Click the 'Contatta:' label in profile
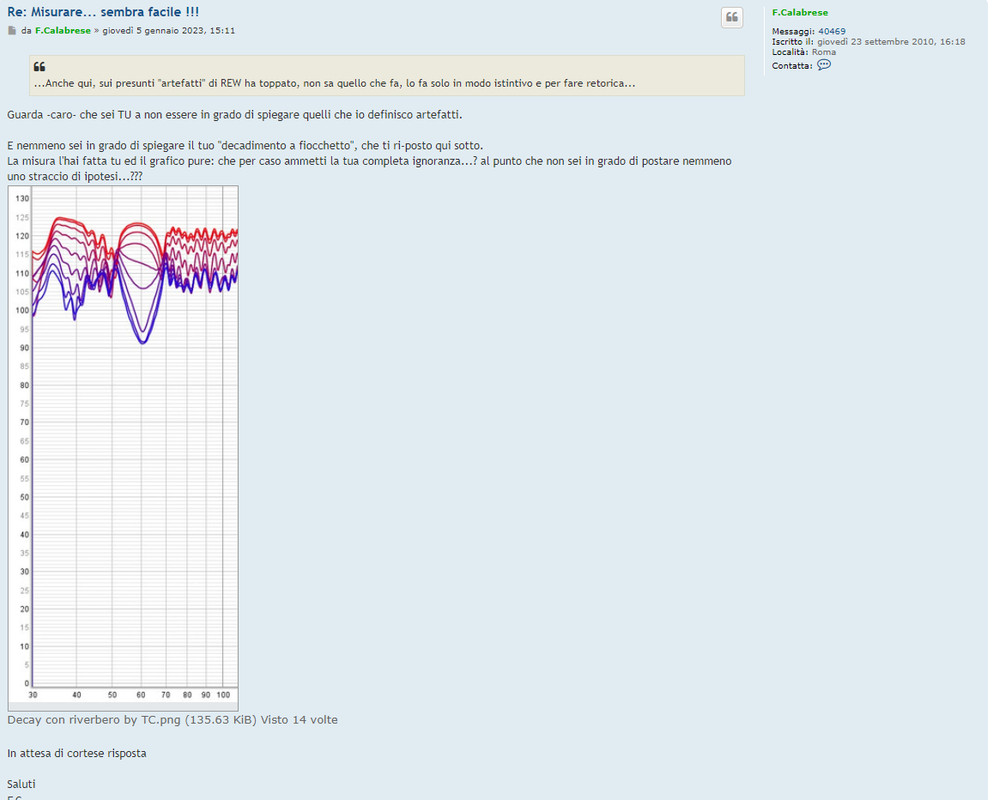Image resolution: width=993 pixels, height=800 pixels. (792, 66)
